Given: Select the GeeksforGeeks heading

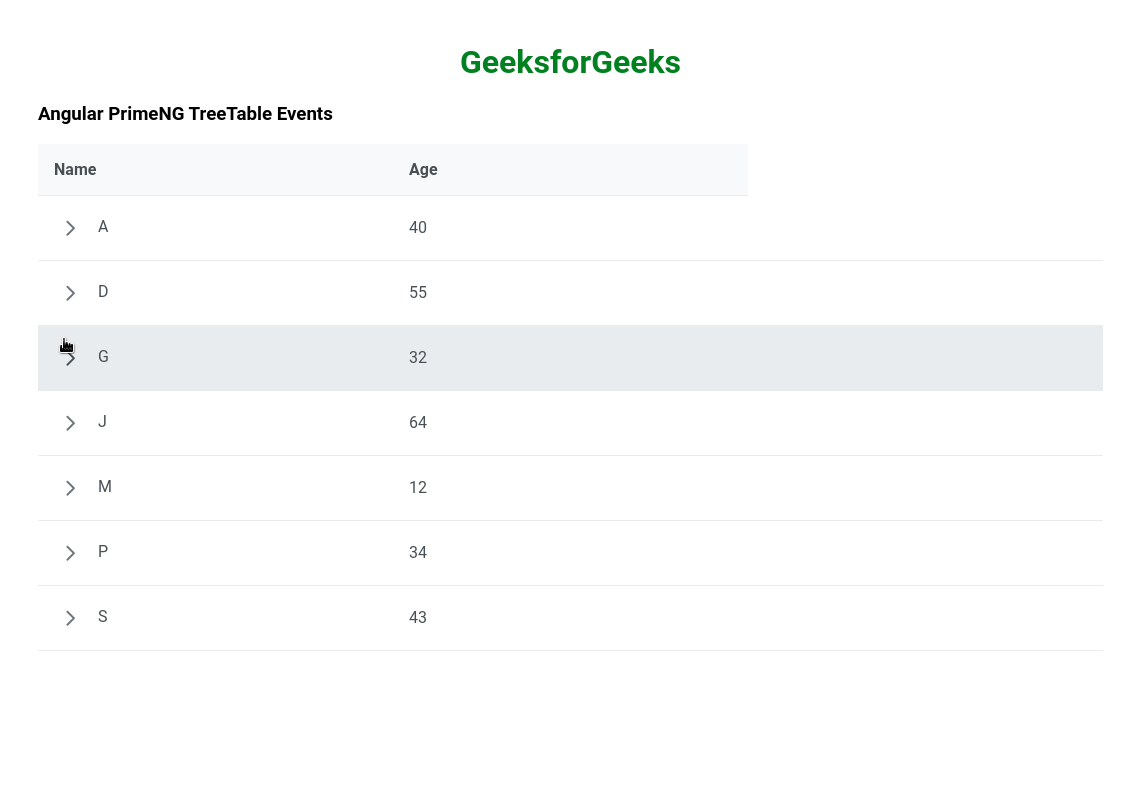Looking at the screenshot, I should click(x=570, y=62).
